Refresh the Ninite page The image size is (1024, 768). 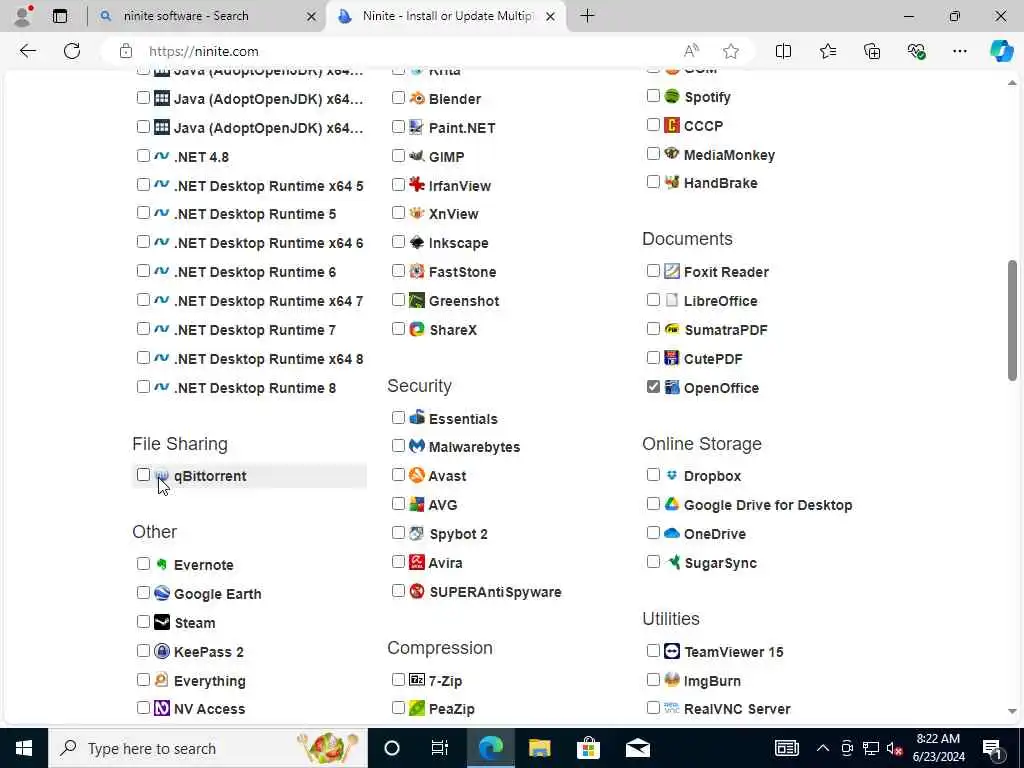[72, 51]
